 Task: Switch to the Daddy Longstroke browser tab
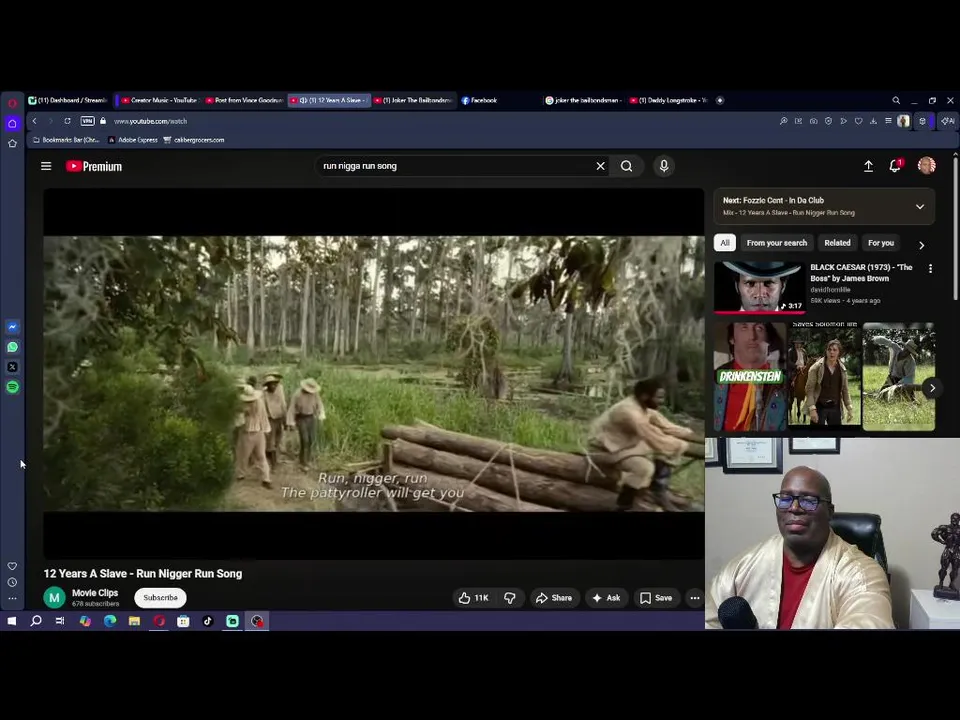click(669, 100)
